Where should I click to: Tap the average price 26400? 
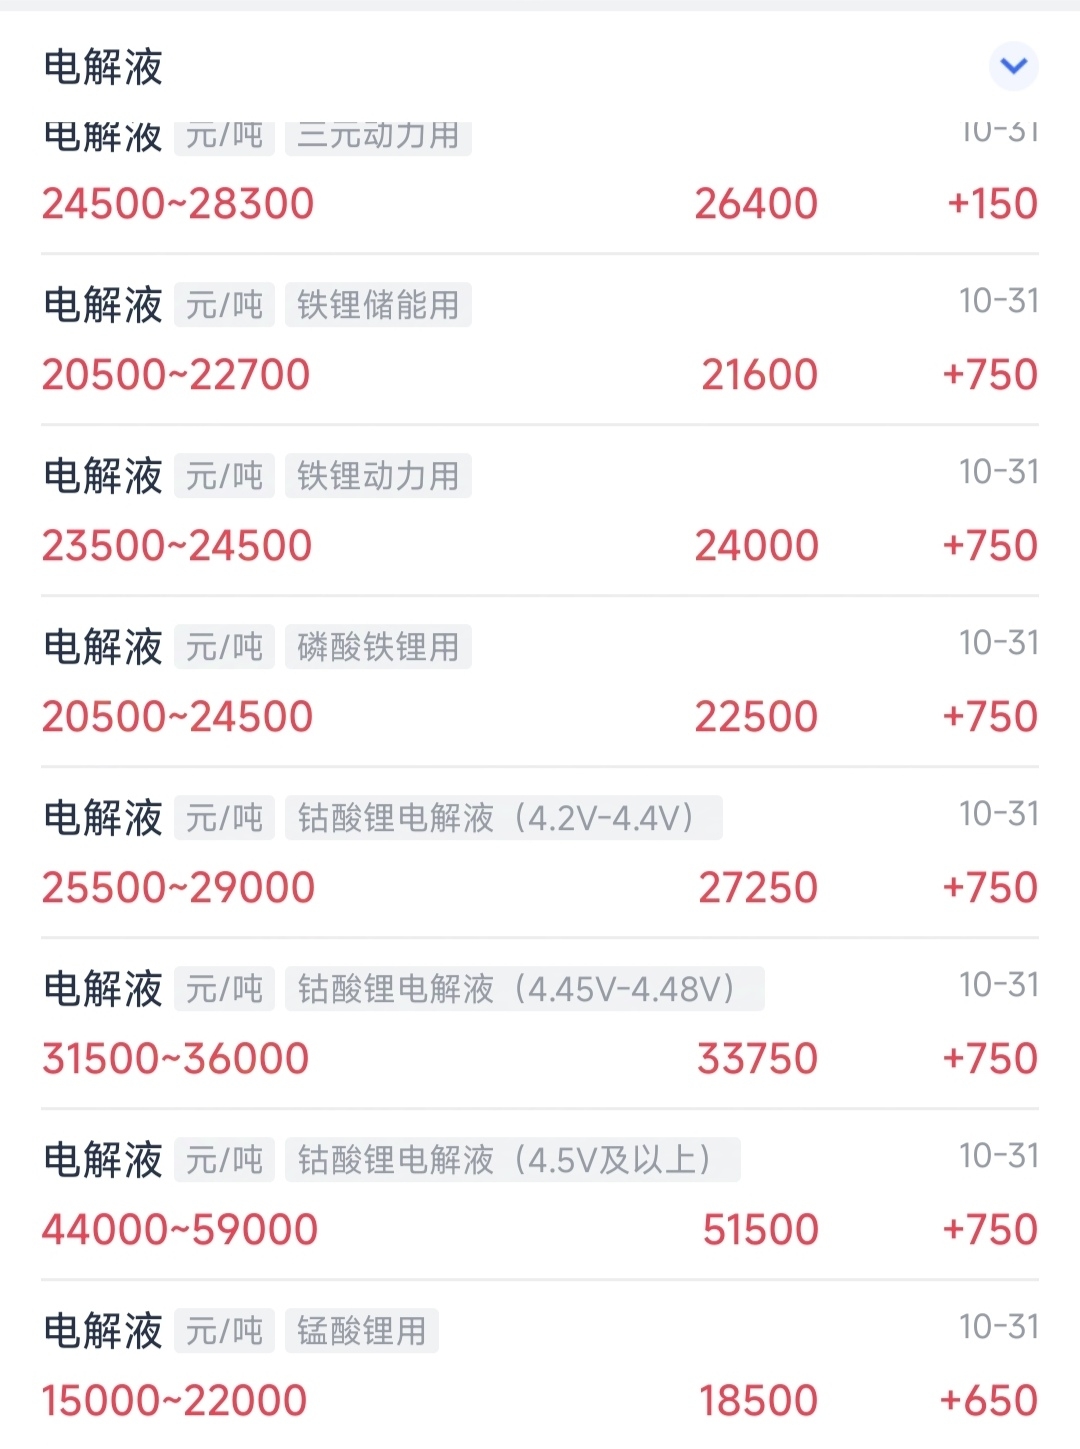click(x=757, y=204)
